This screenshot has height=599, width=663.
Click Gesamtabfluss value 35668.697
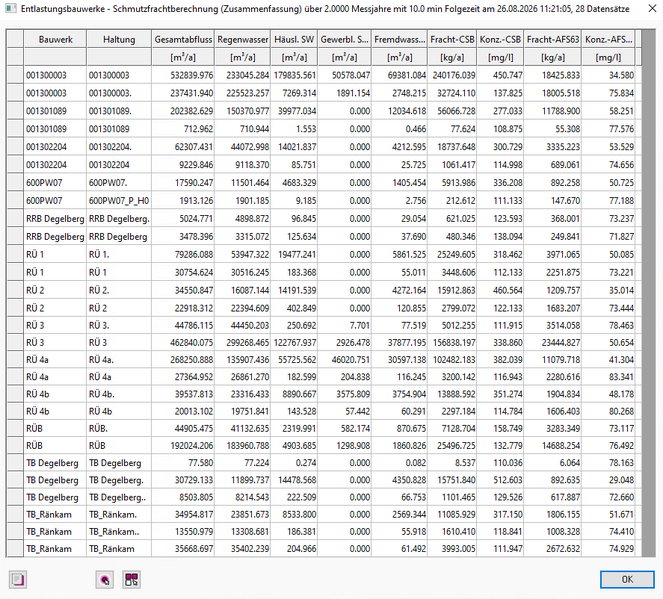point(183,549)
